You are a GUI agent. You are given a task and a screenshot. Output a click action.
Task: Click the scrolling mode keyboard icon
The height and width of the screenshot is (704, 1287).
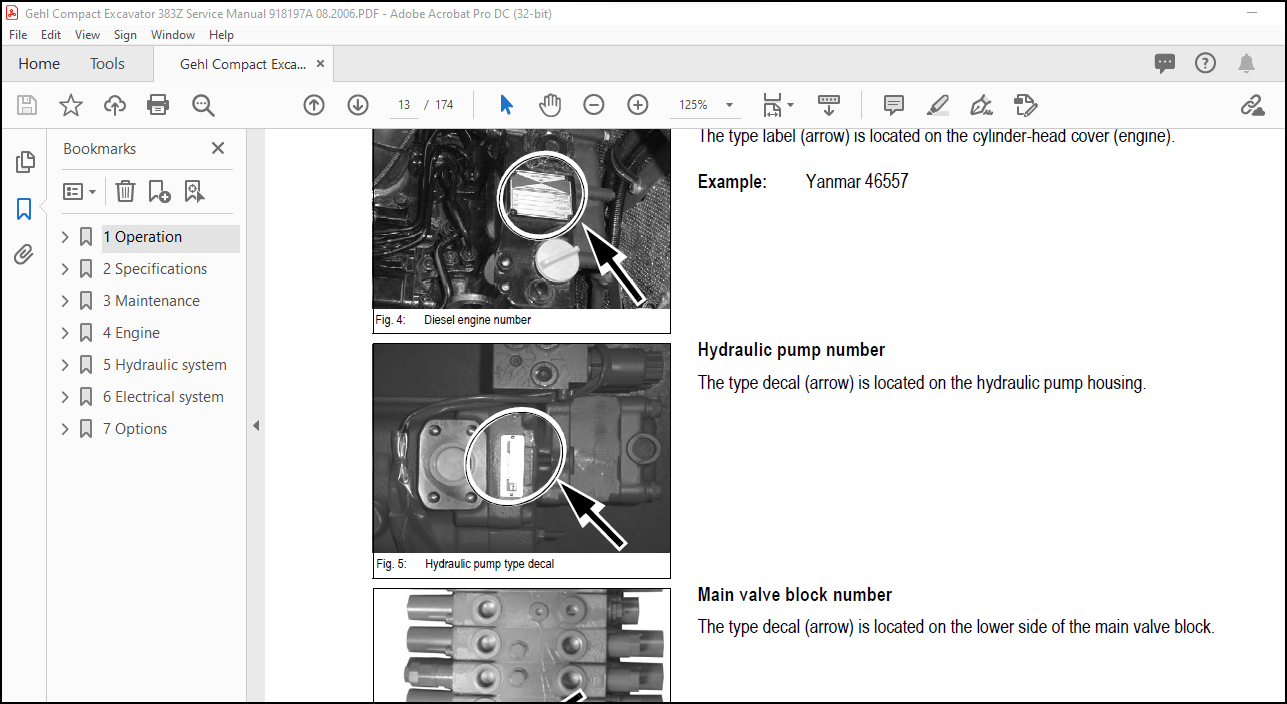point(828,104)
